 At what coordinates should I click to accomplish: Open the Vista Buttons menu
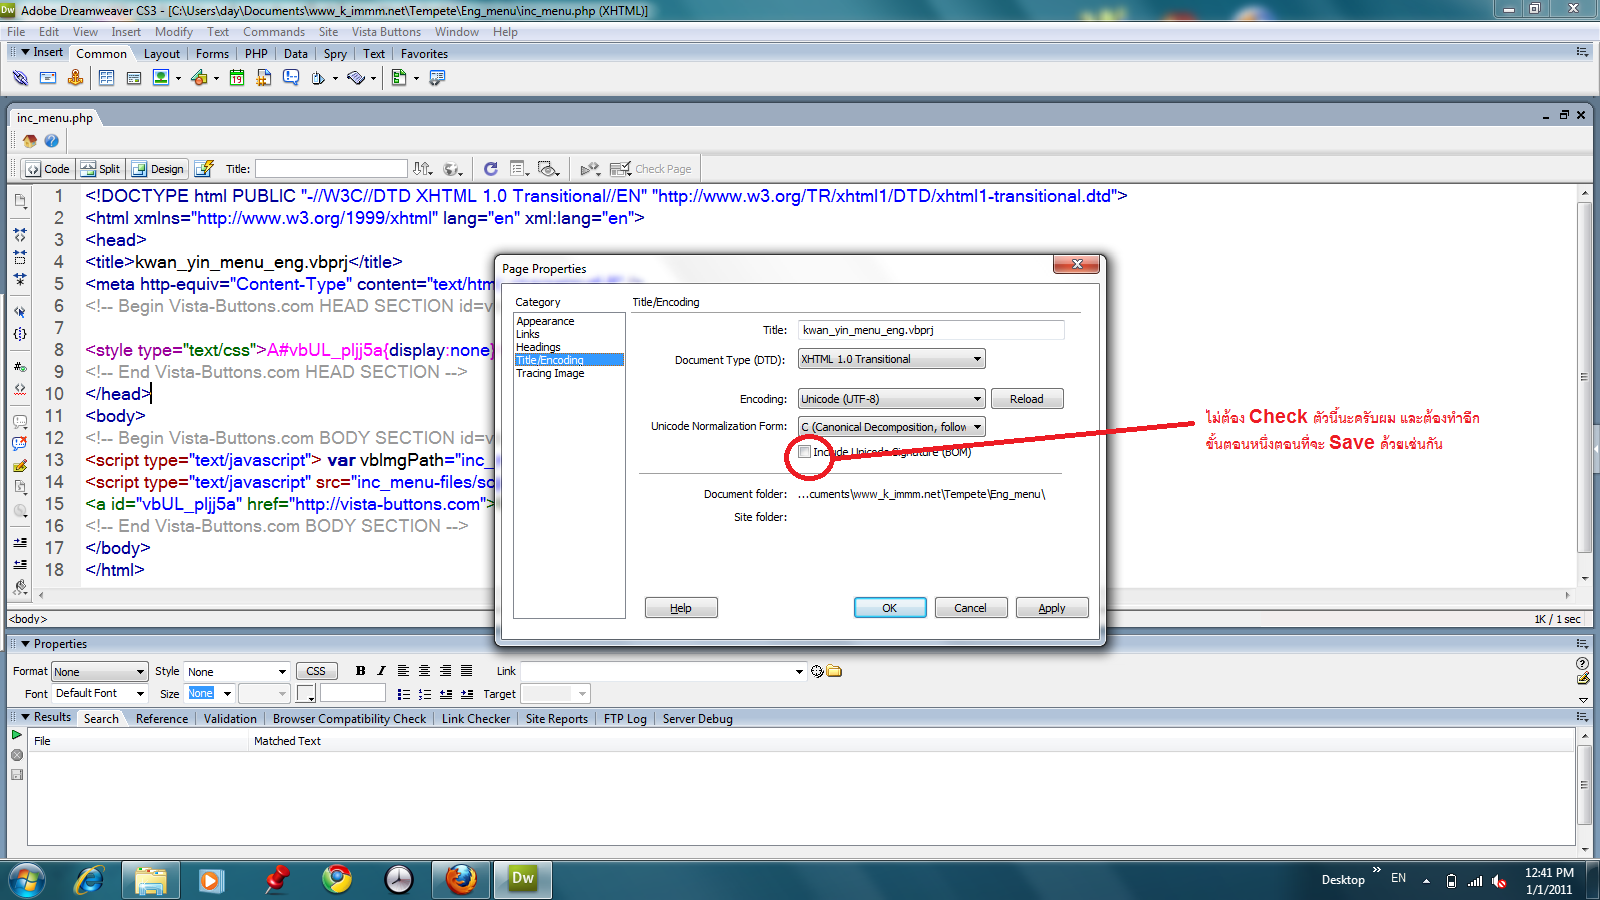pos(386,32)
